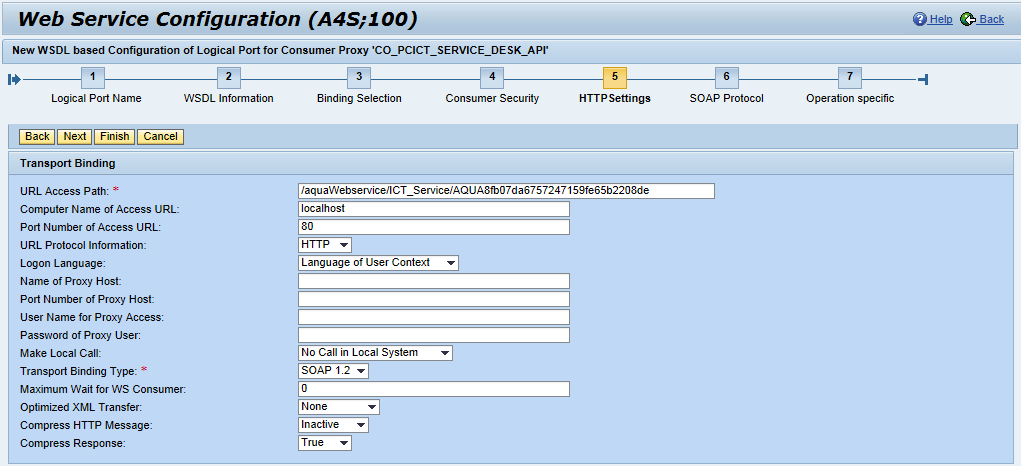1021x466 pixels.
Task: Click the roadmap start arrow icon
Action: pos(14,80)
